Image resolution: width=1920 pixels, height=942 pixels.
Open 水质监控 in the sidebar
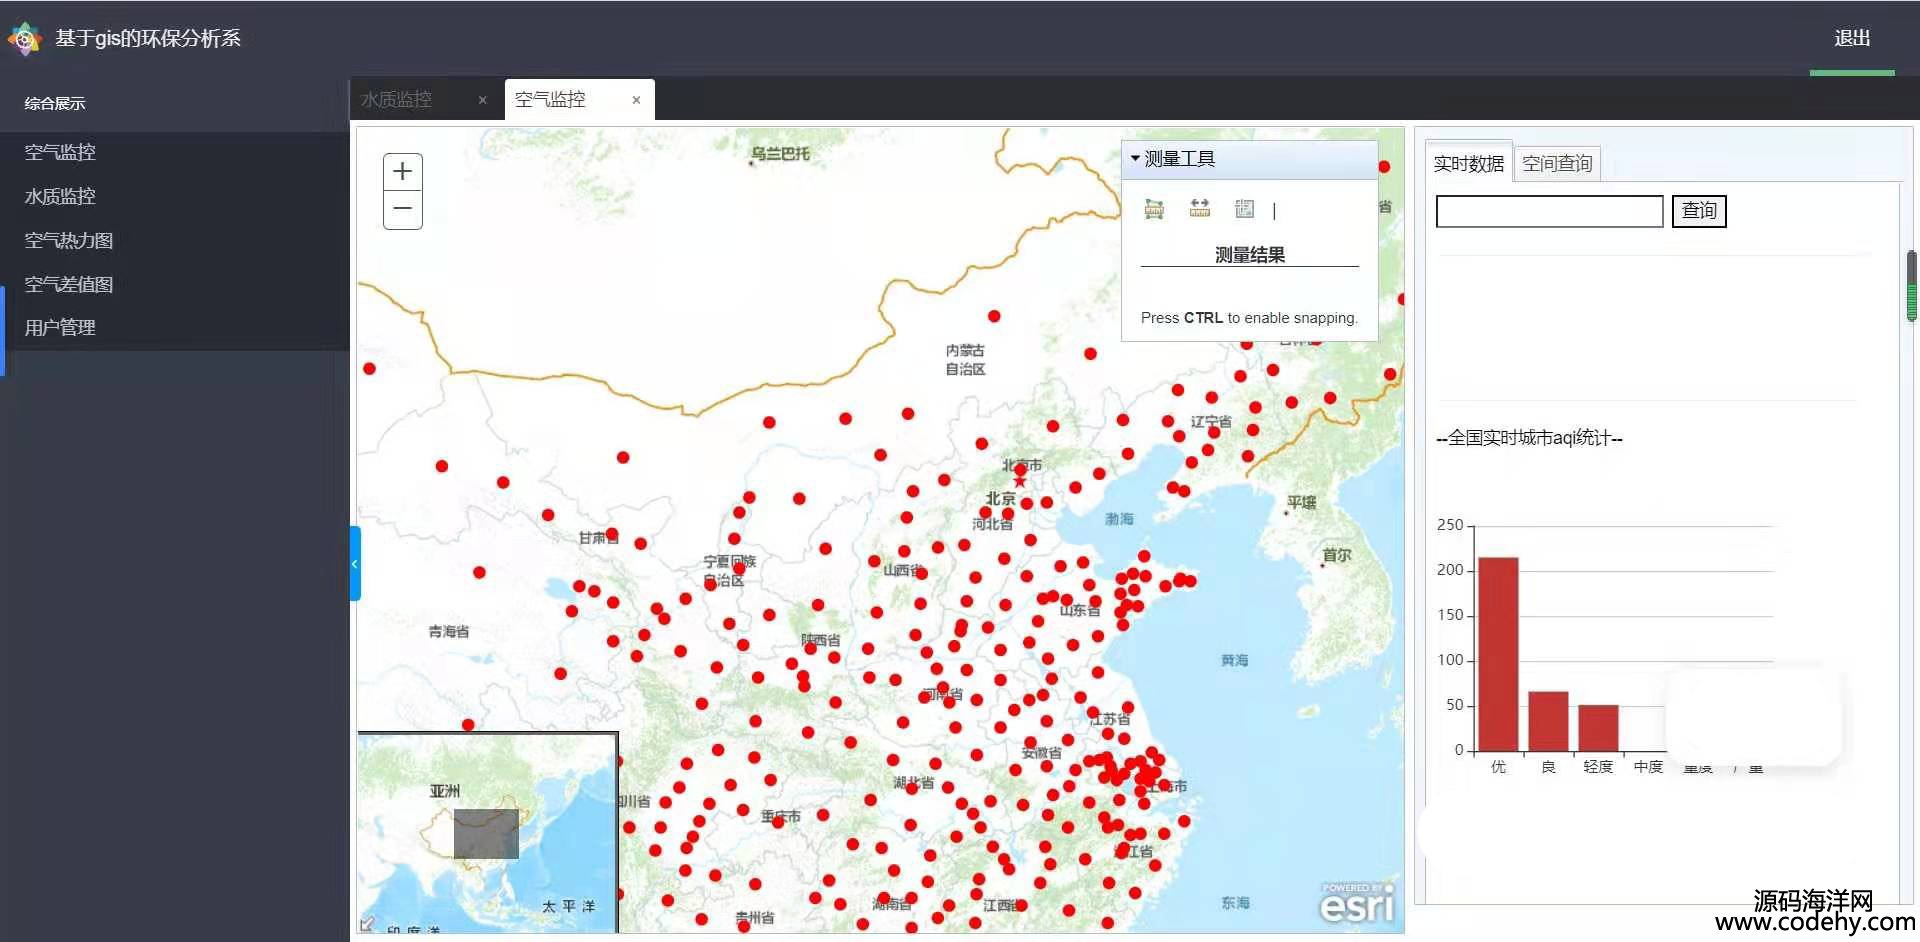point(60,196)
